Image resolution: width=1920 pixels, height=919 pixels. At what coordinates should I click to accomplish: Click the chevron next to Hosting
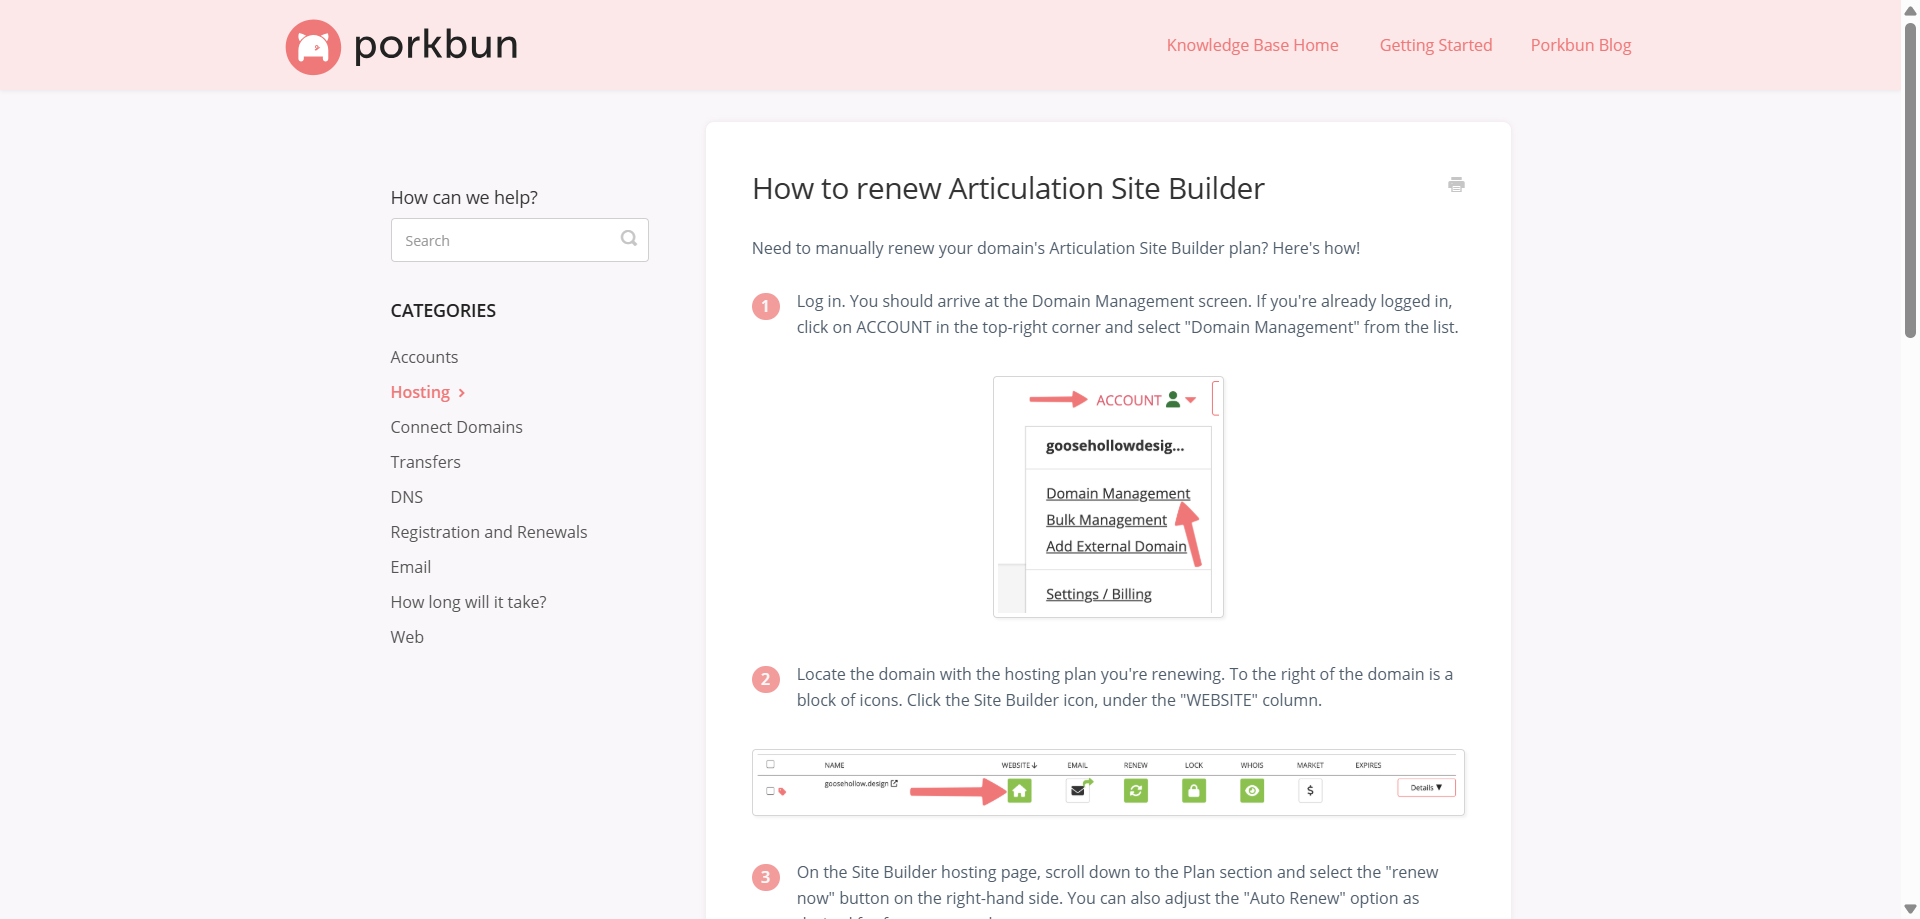(x=461, y=393)
